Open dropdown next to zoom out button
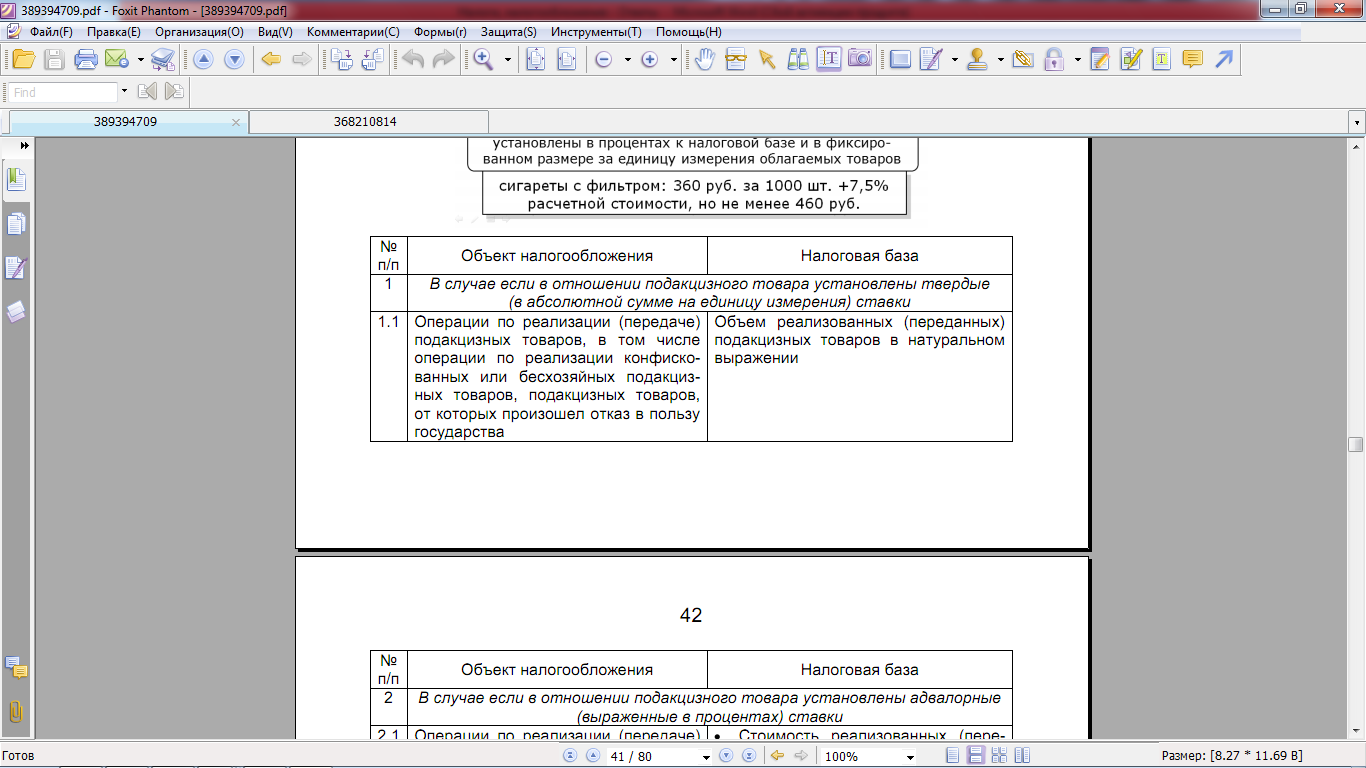Screen dimensions: 1366x768 627,60
